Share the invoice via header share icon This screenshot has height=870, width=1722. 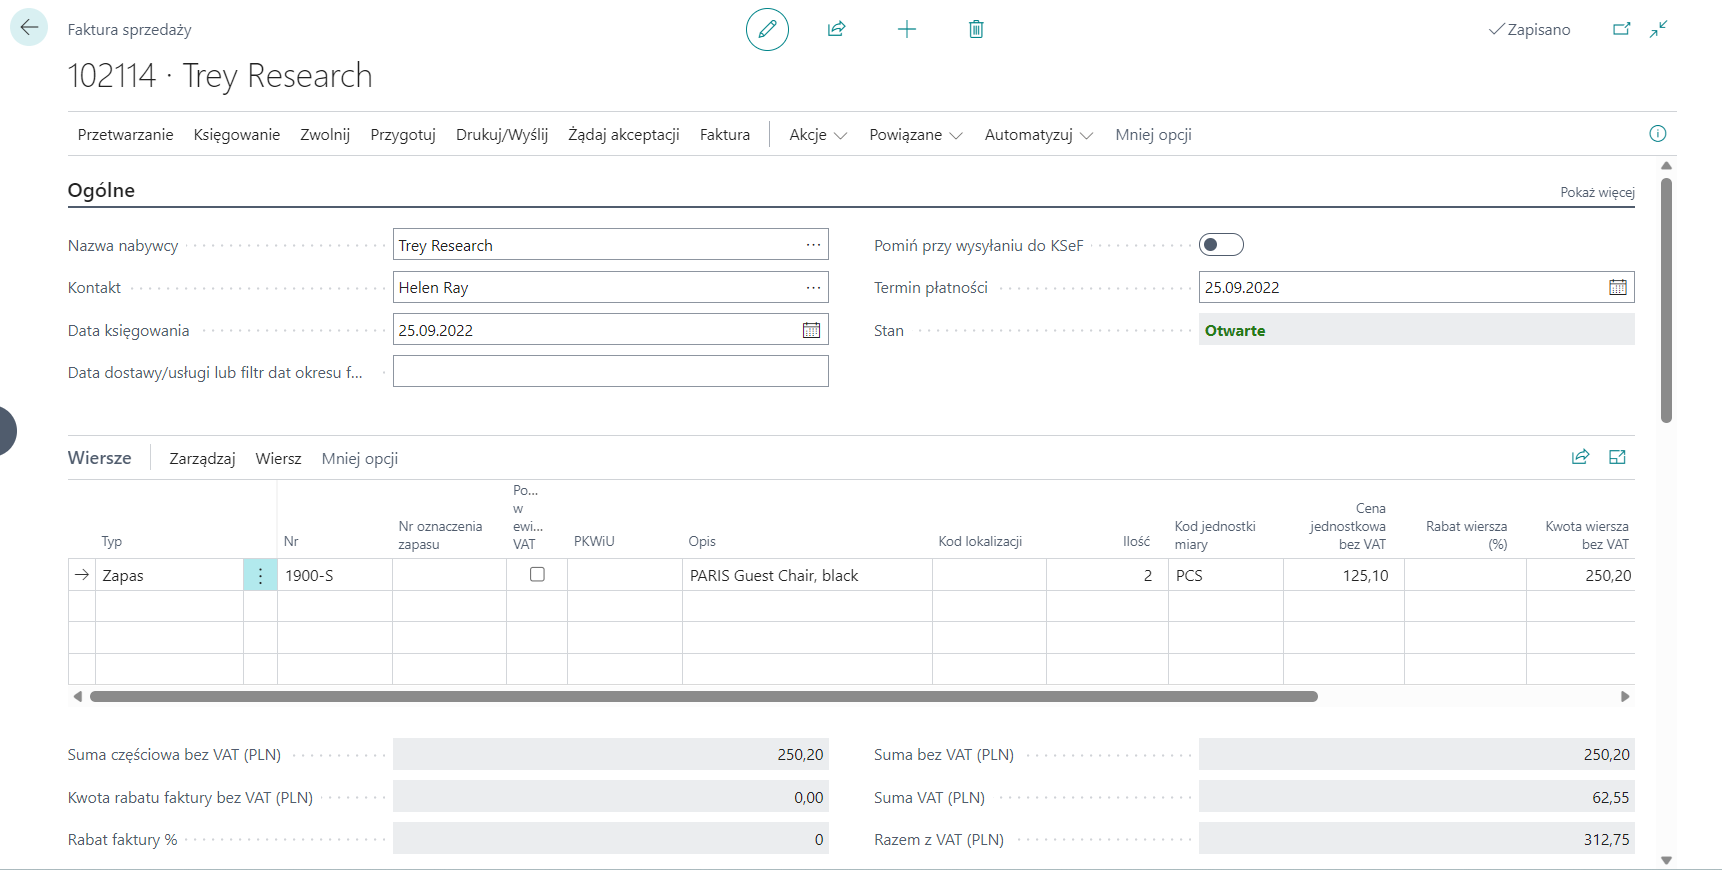[837, 29]
